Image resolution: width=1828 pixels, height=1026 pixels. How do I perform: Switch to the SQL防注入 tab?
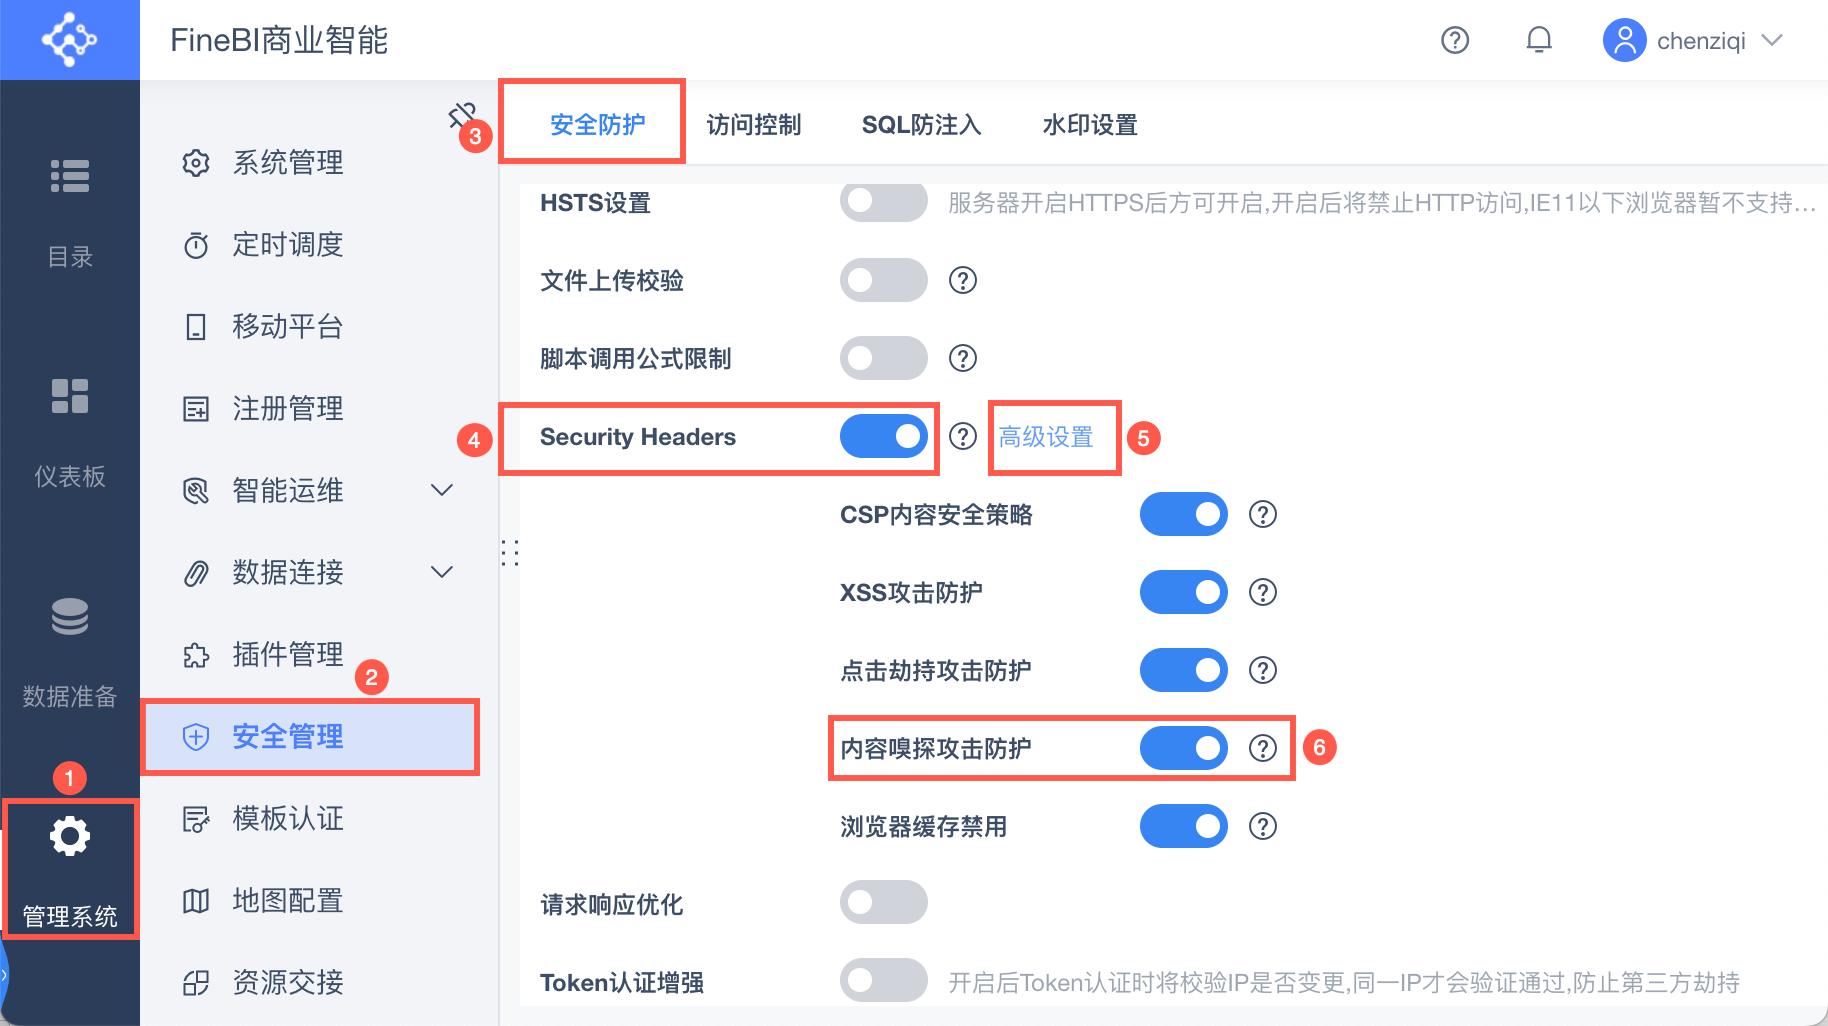[921, 125]
